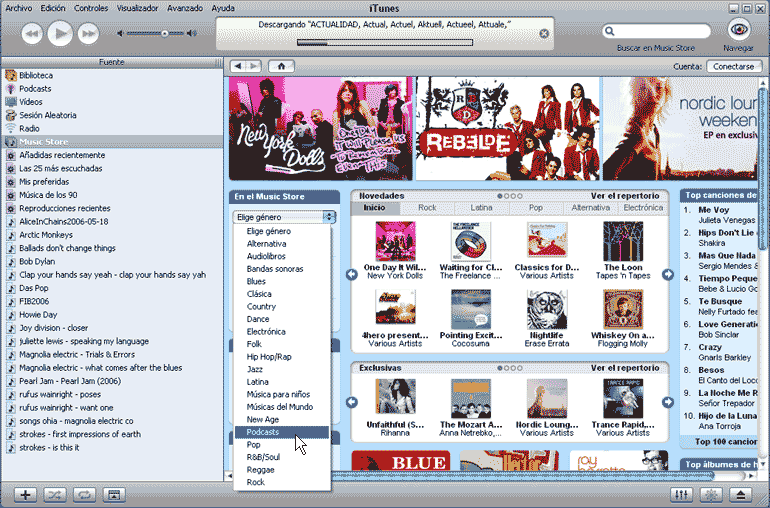Open the equalizer button
This screenshot has width=770, height=508.
682,495
